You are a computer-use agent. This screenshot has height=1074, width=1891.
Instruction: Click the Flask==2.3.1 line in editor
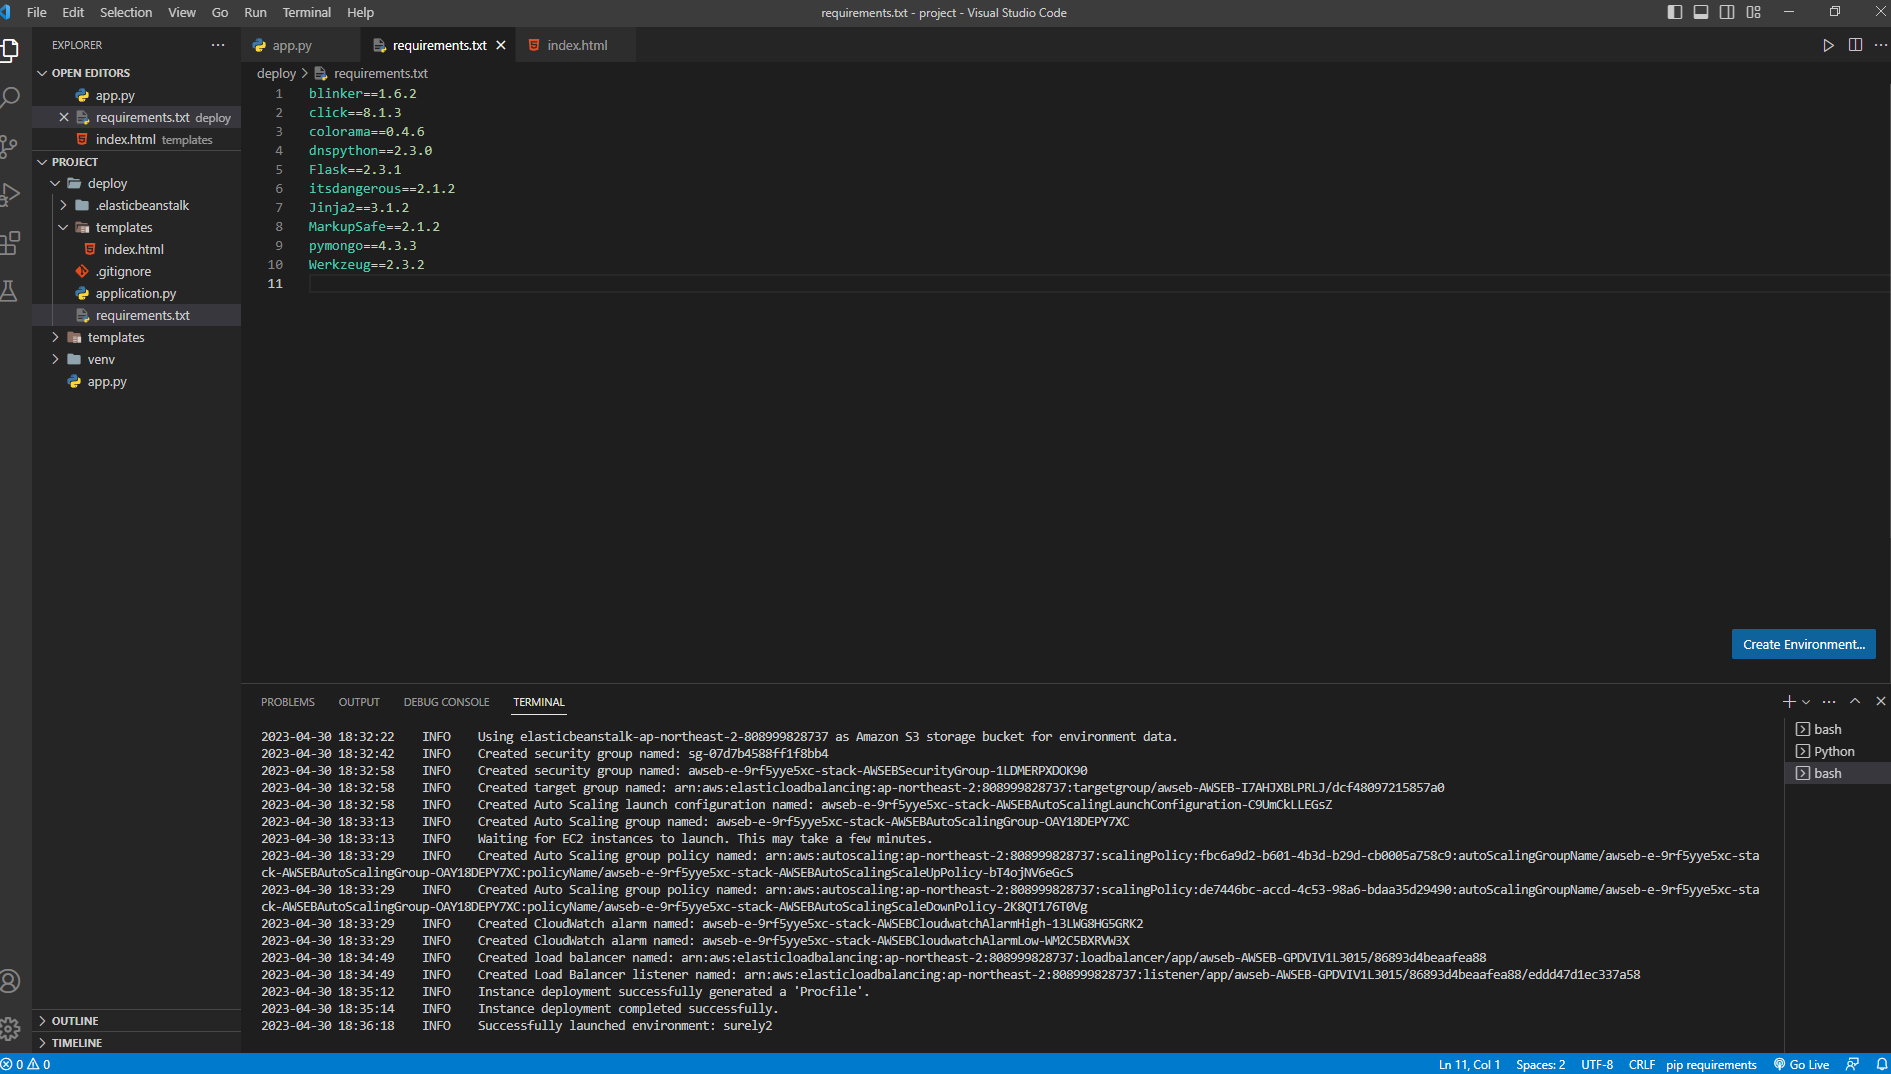(355, 170)
